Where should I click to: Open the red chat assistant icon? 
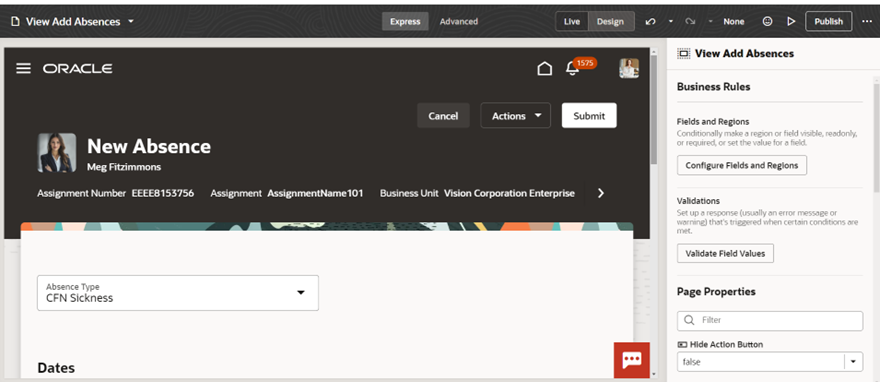point(631,359)
